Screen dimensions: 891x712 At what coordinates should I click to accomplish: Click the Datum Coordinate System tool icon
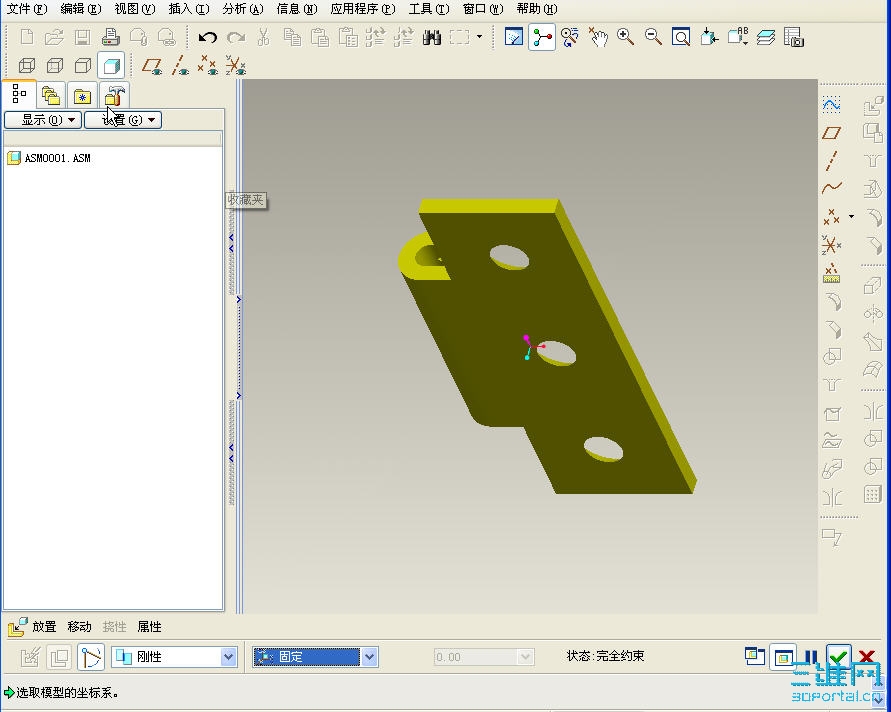[x=831, y=245]
